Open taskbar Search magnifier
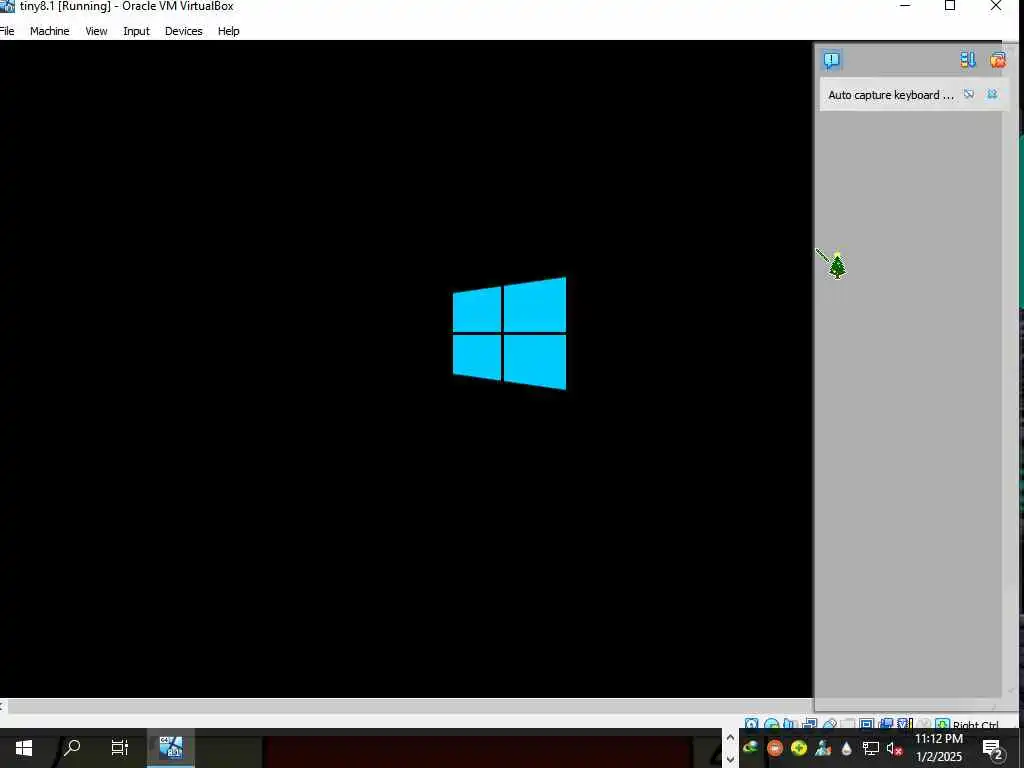1024x768 pixels. click(72, 747)
